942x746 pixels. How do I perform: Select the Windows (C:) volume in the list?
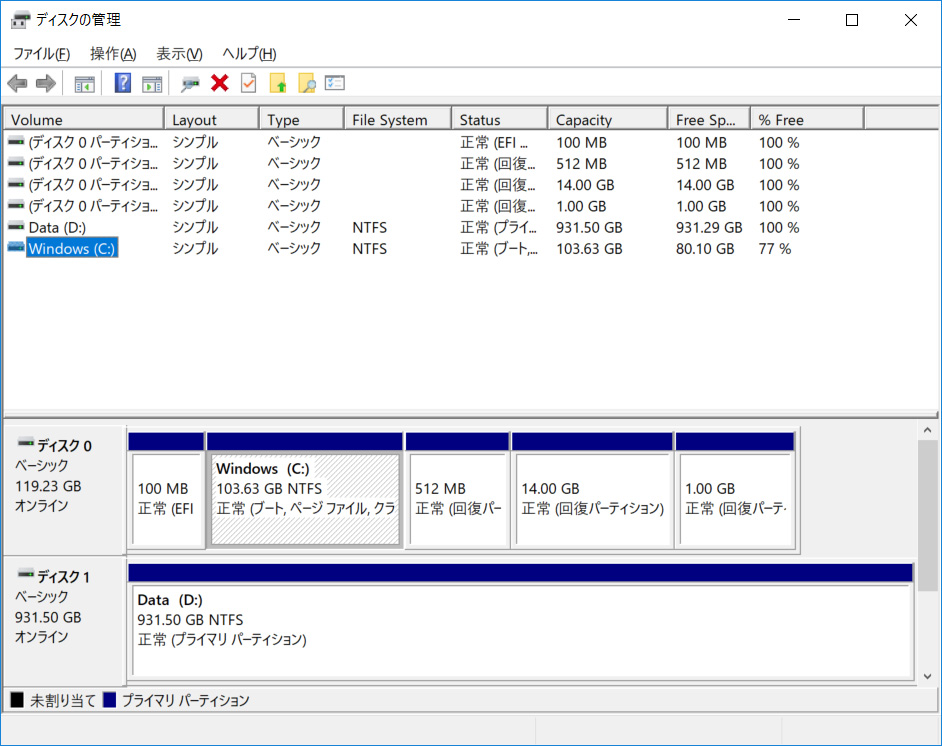click(72, 248)
